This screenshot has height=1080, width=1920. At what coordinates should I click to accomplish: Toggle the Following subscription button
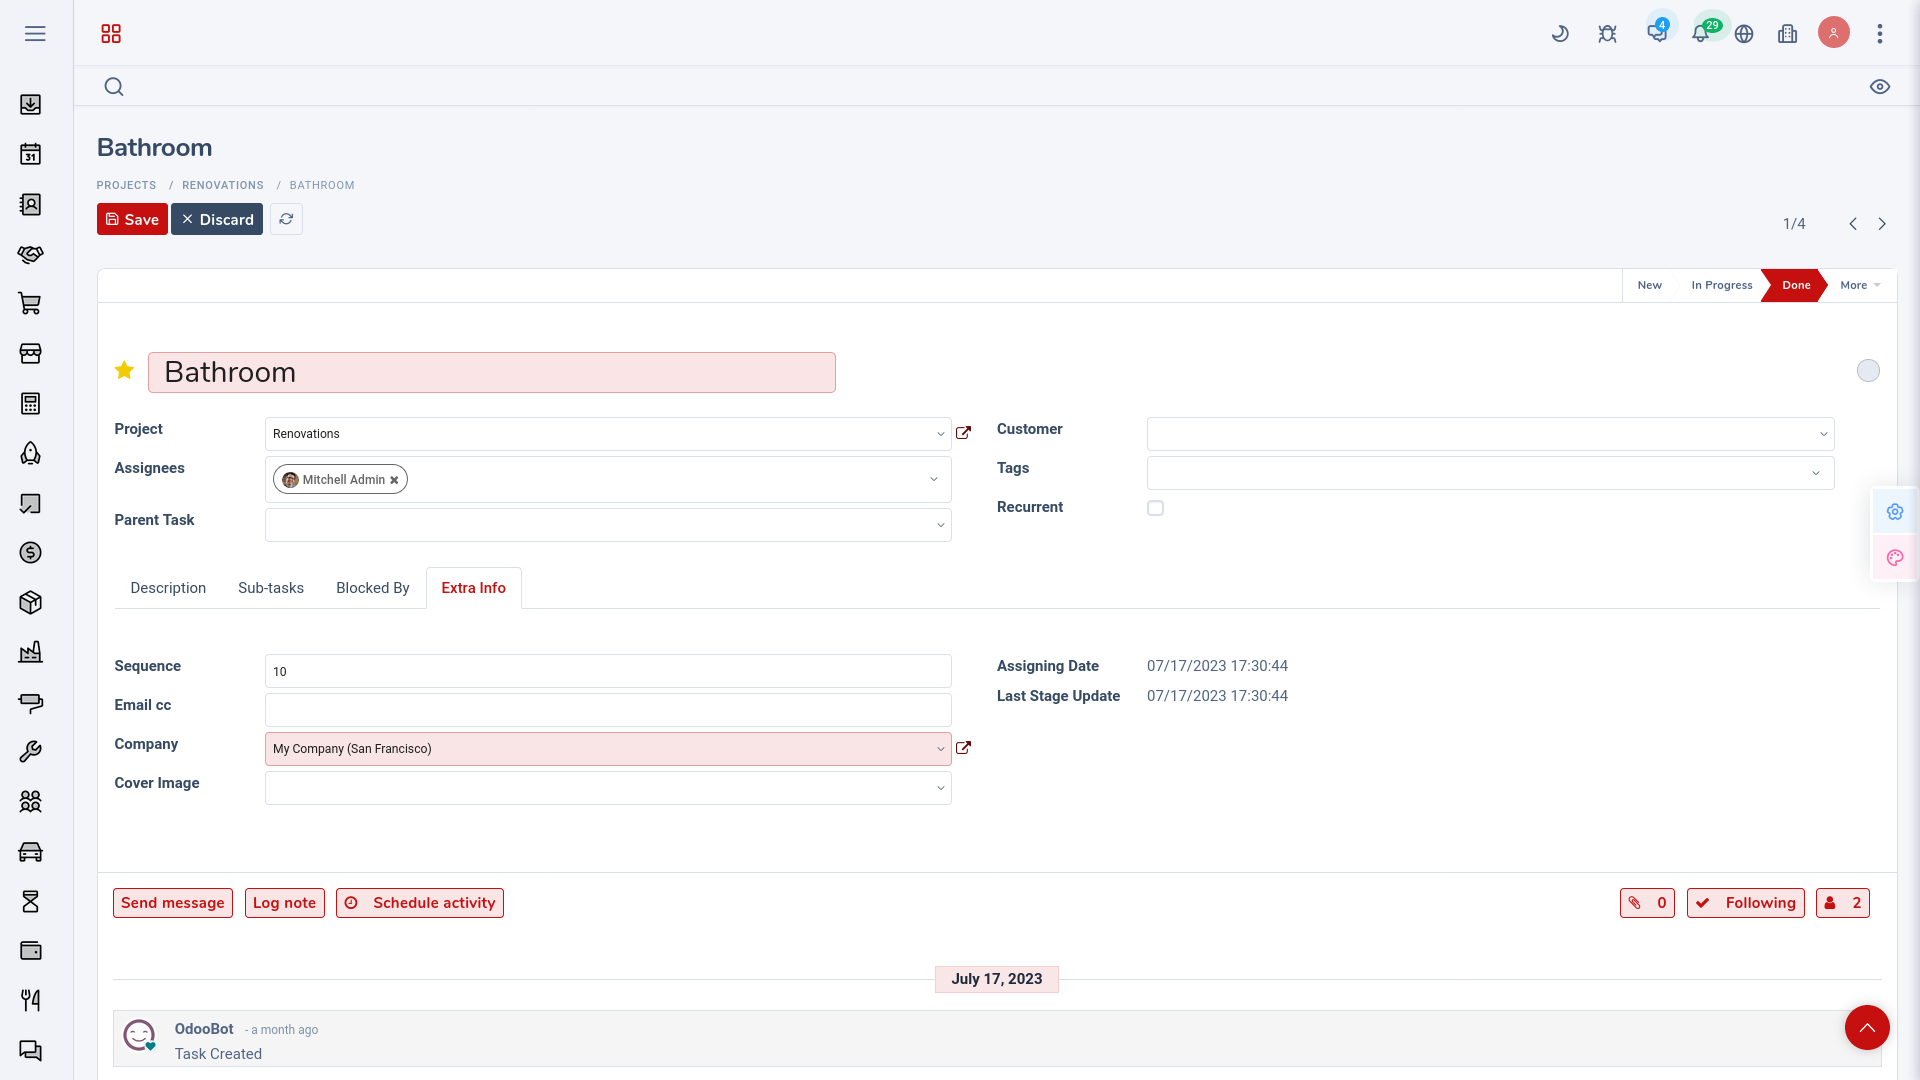1746,903
